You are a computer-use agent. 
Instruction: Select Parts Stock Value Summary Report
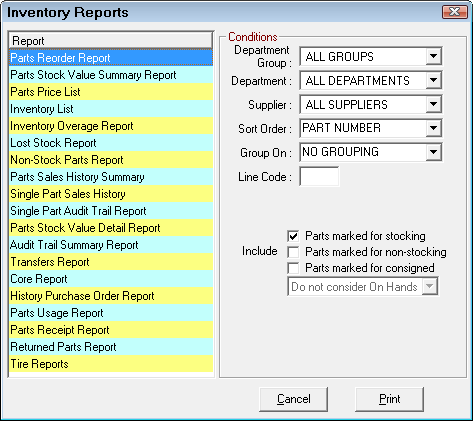tap(111, 75)
